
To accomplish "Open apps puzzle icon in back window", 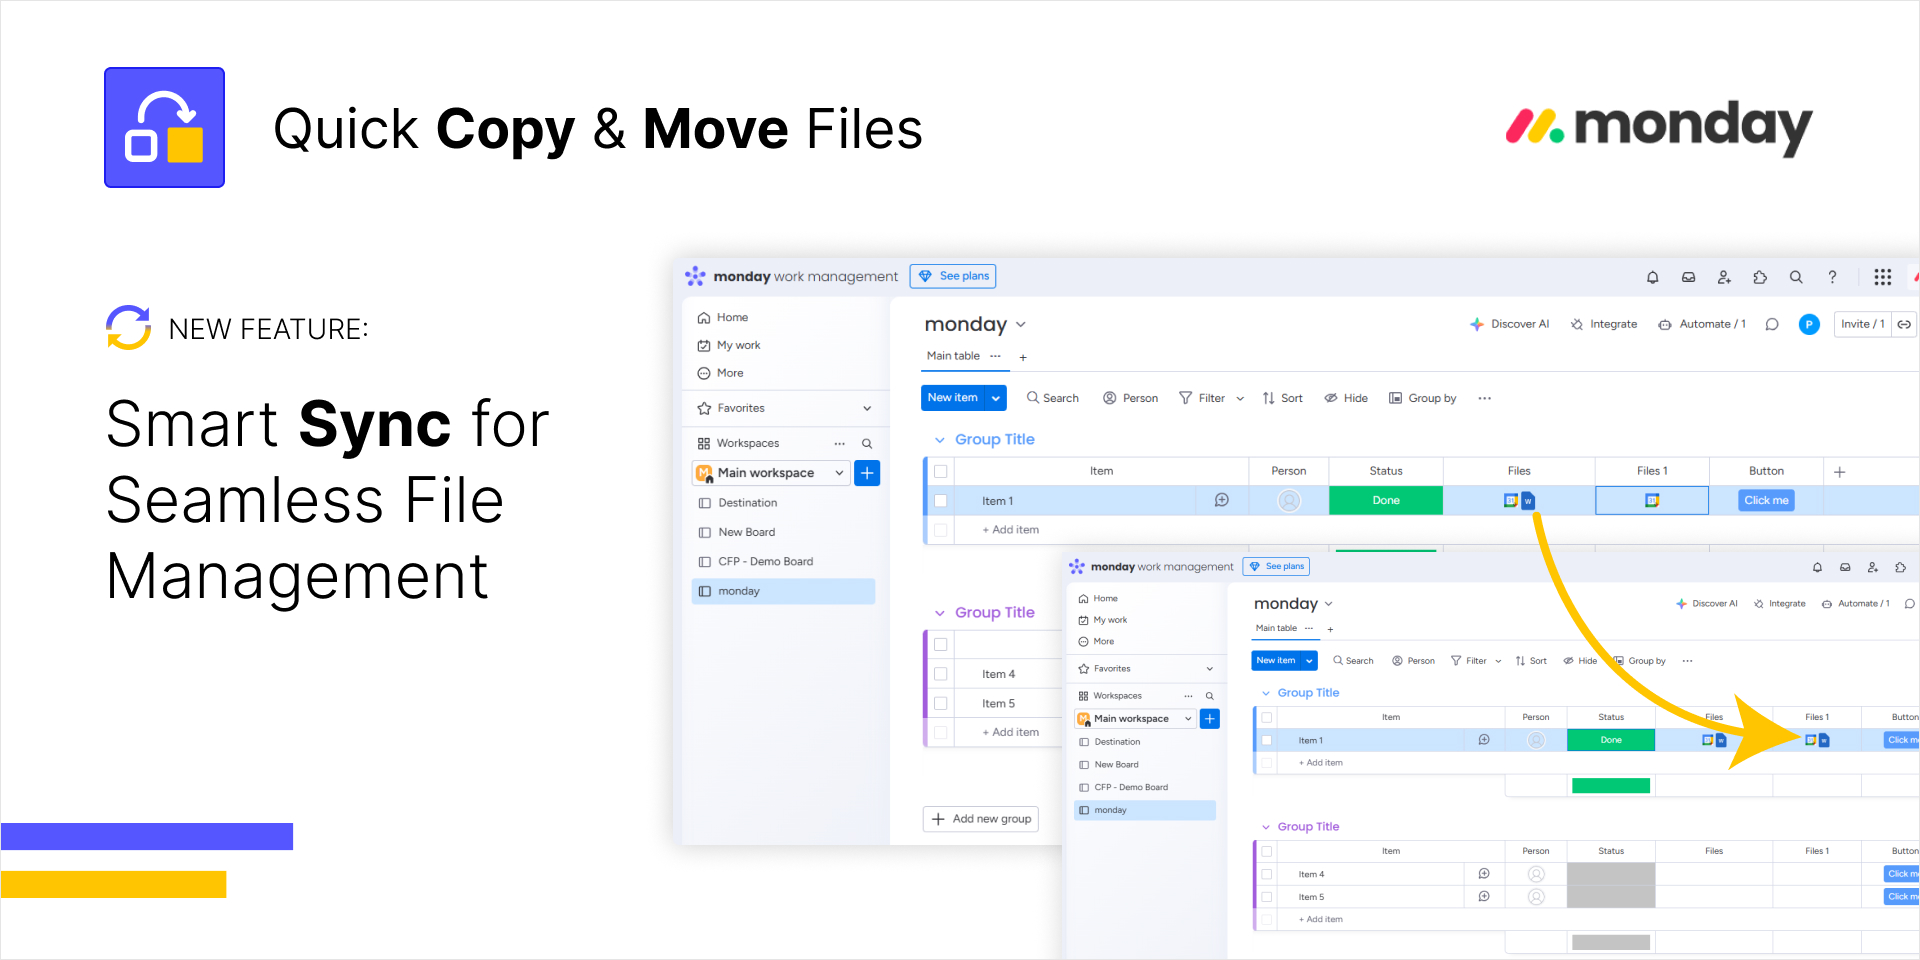I will [x=1760, y=277].
